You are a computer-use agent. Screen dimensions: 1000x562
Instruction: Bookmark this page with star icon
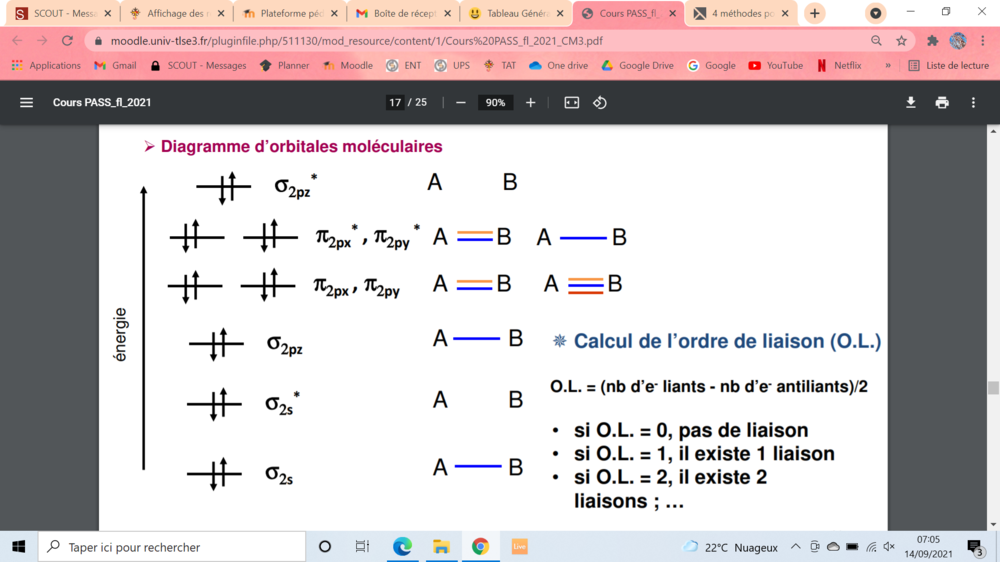click(901, 41)
